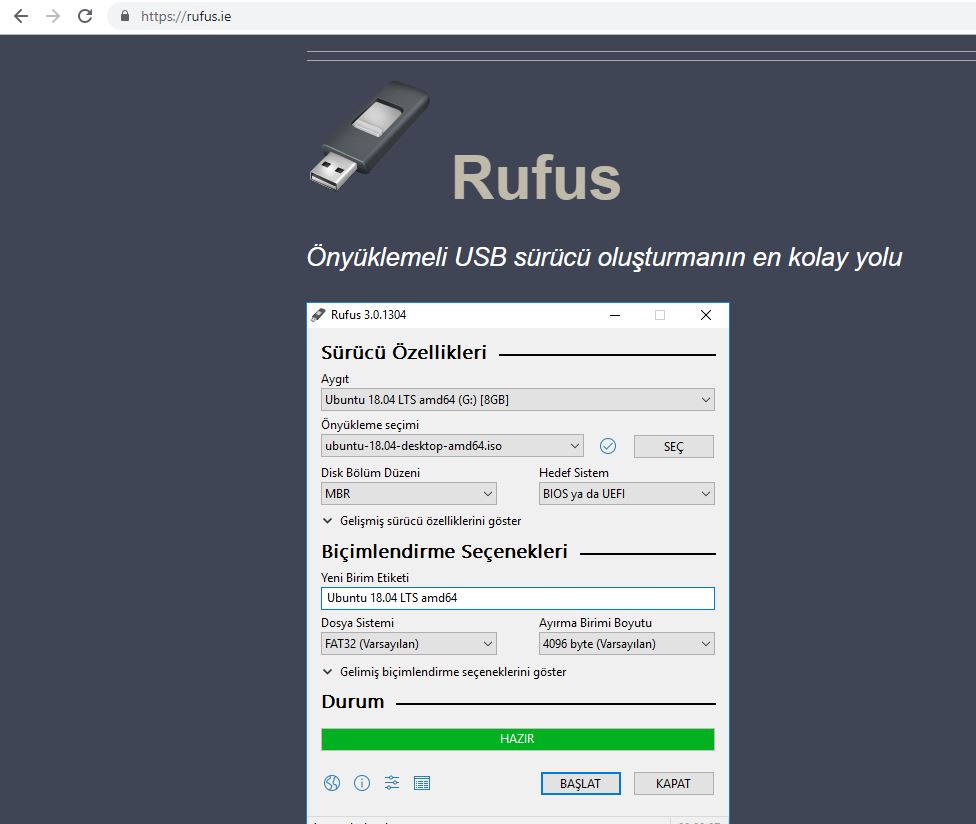
Task: Click the browser forward arrow
Action: click(53, 16)
